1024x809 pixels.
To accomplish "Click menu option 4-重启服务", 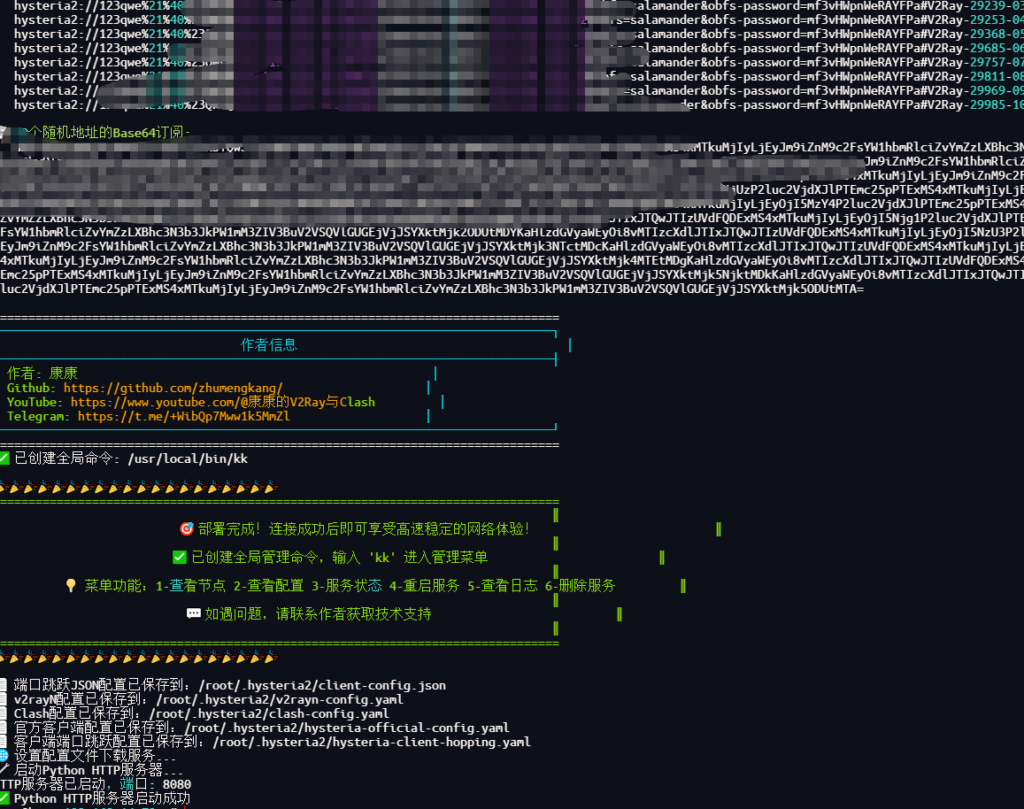I will tap(425, 586).
